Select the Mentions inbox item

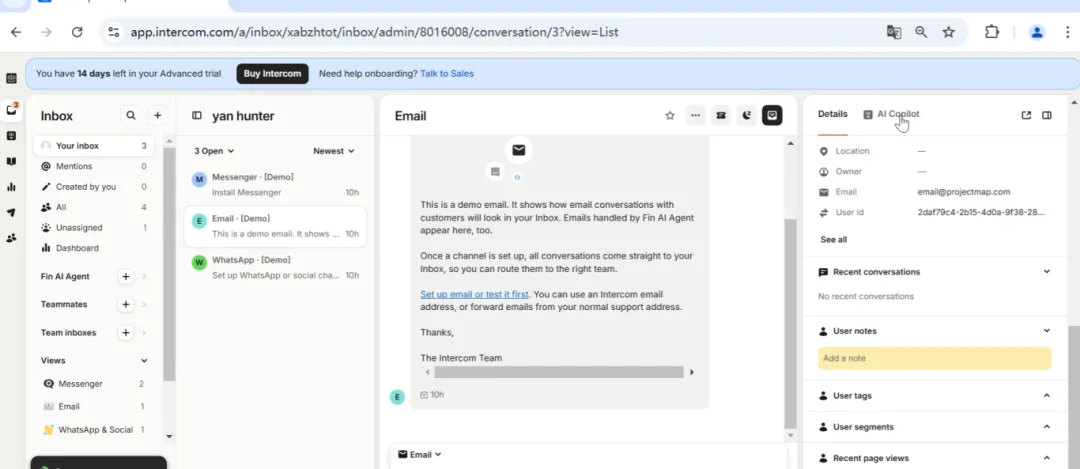[x=74, y=166]
